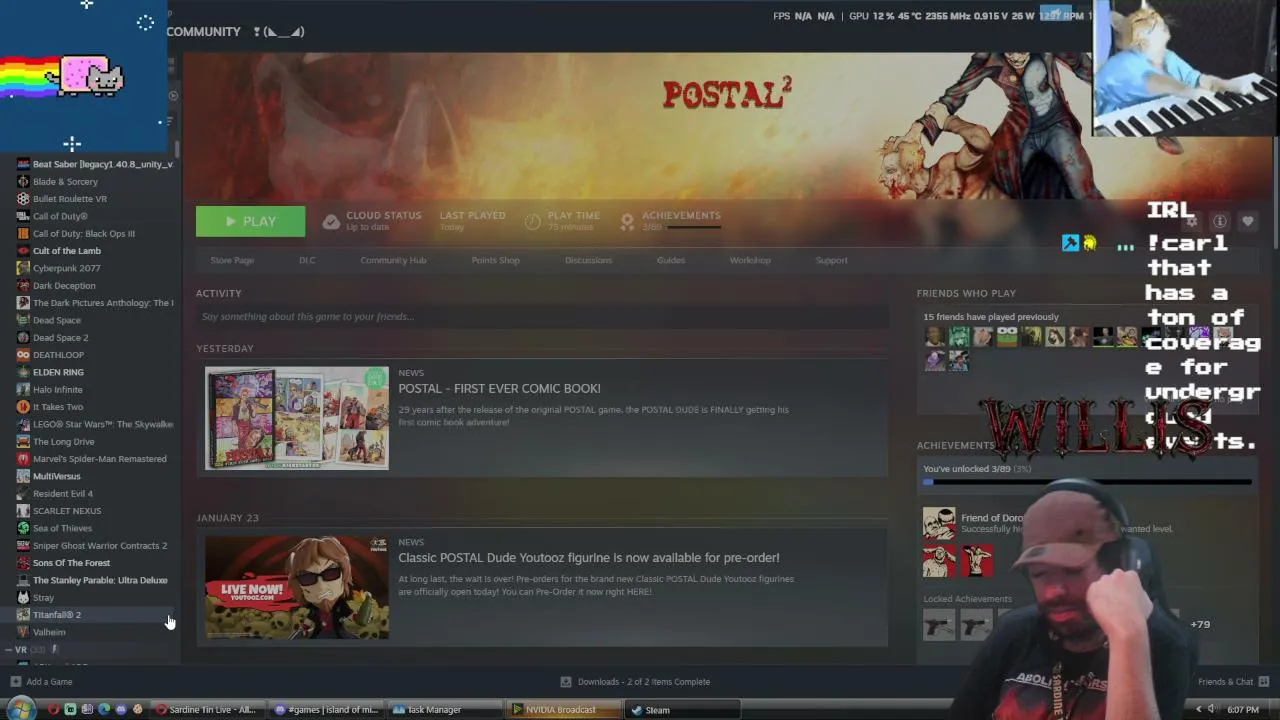Click the Play Time clock icon
Image resolution: width=1280 pixels, height=720 pixels.
coord(532,221)
